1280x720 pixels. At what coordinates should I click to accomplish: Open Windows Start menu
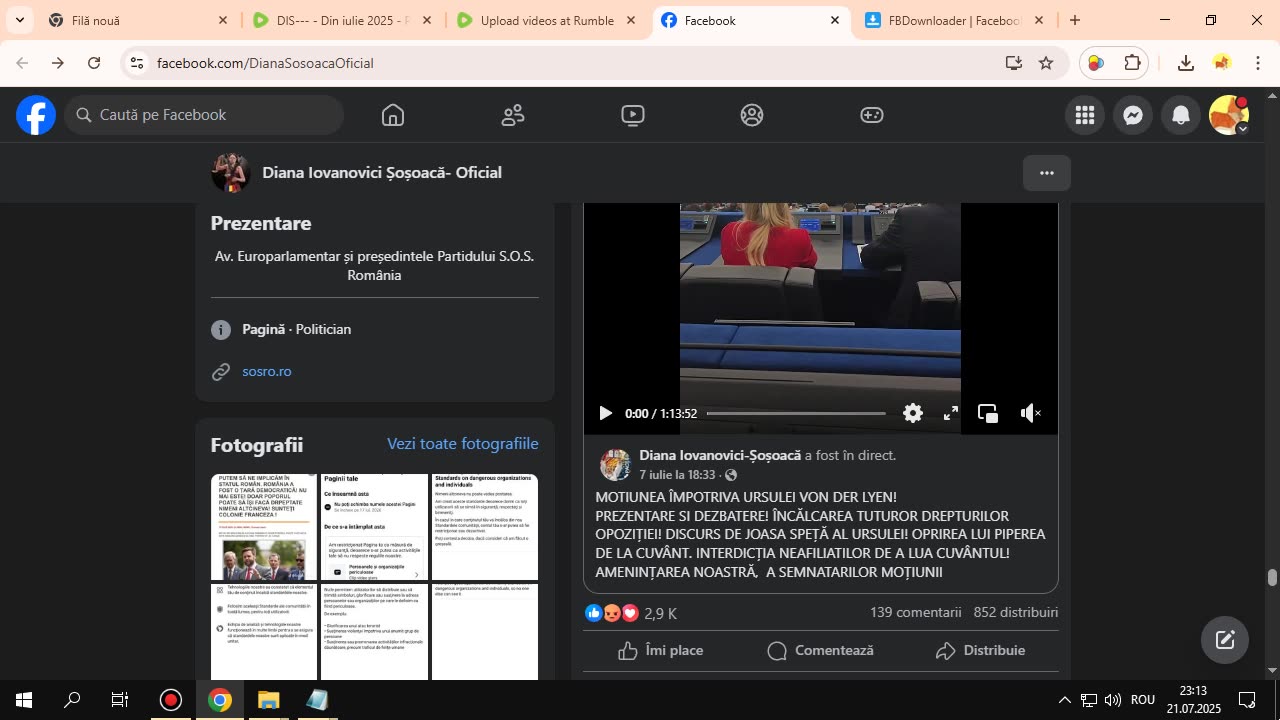tap(24, 700)
